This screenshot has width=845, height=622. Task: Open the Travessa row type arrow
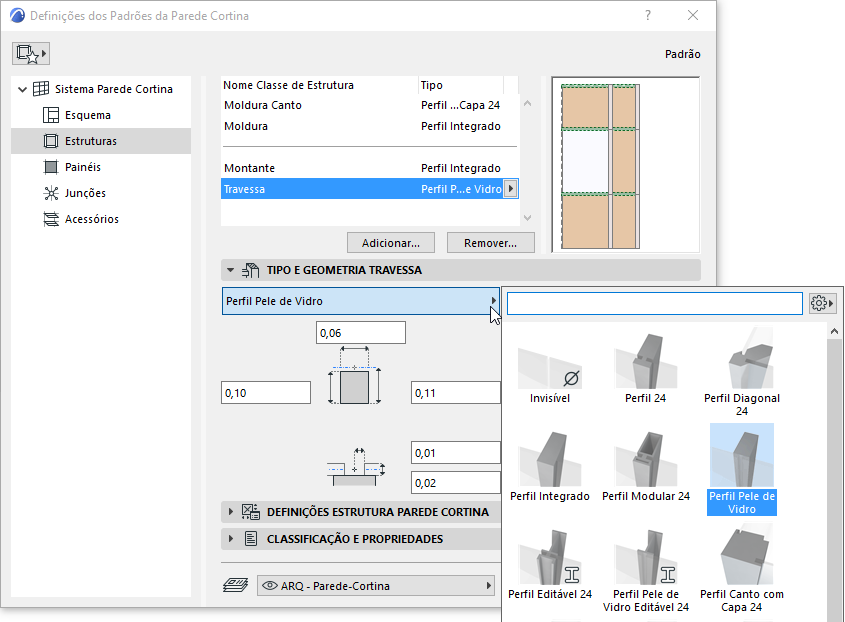[x=510, y=189]
